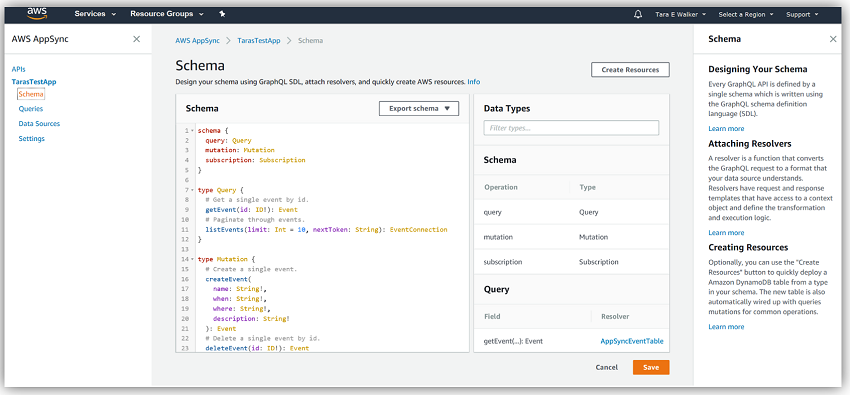Viewport: 850px width, 395px height.
Task: Close the AWS AppSync sidebar panel
Action: tap(137, 39)
